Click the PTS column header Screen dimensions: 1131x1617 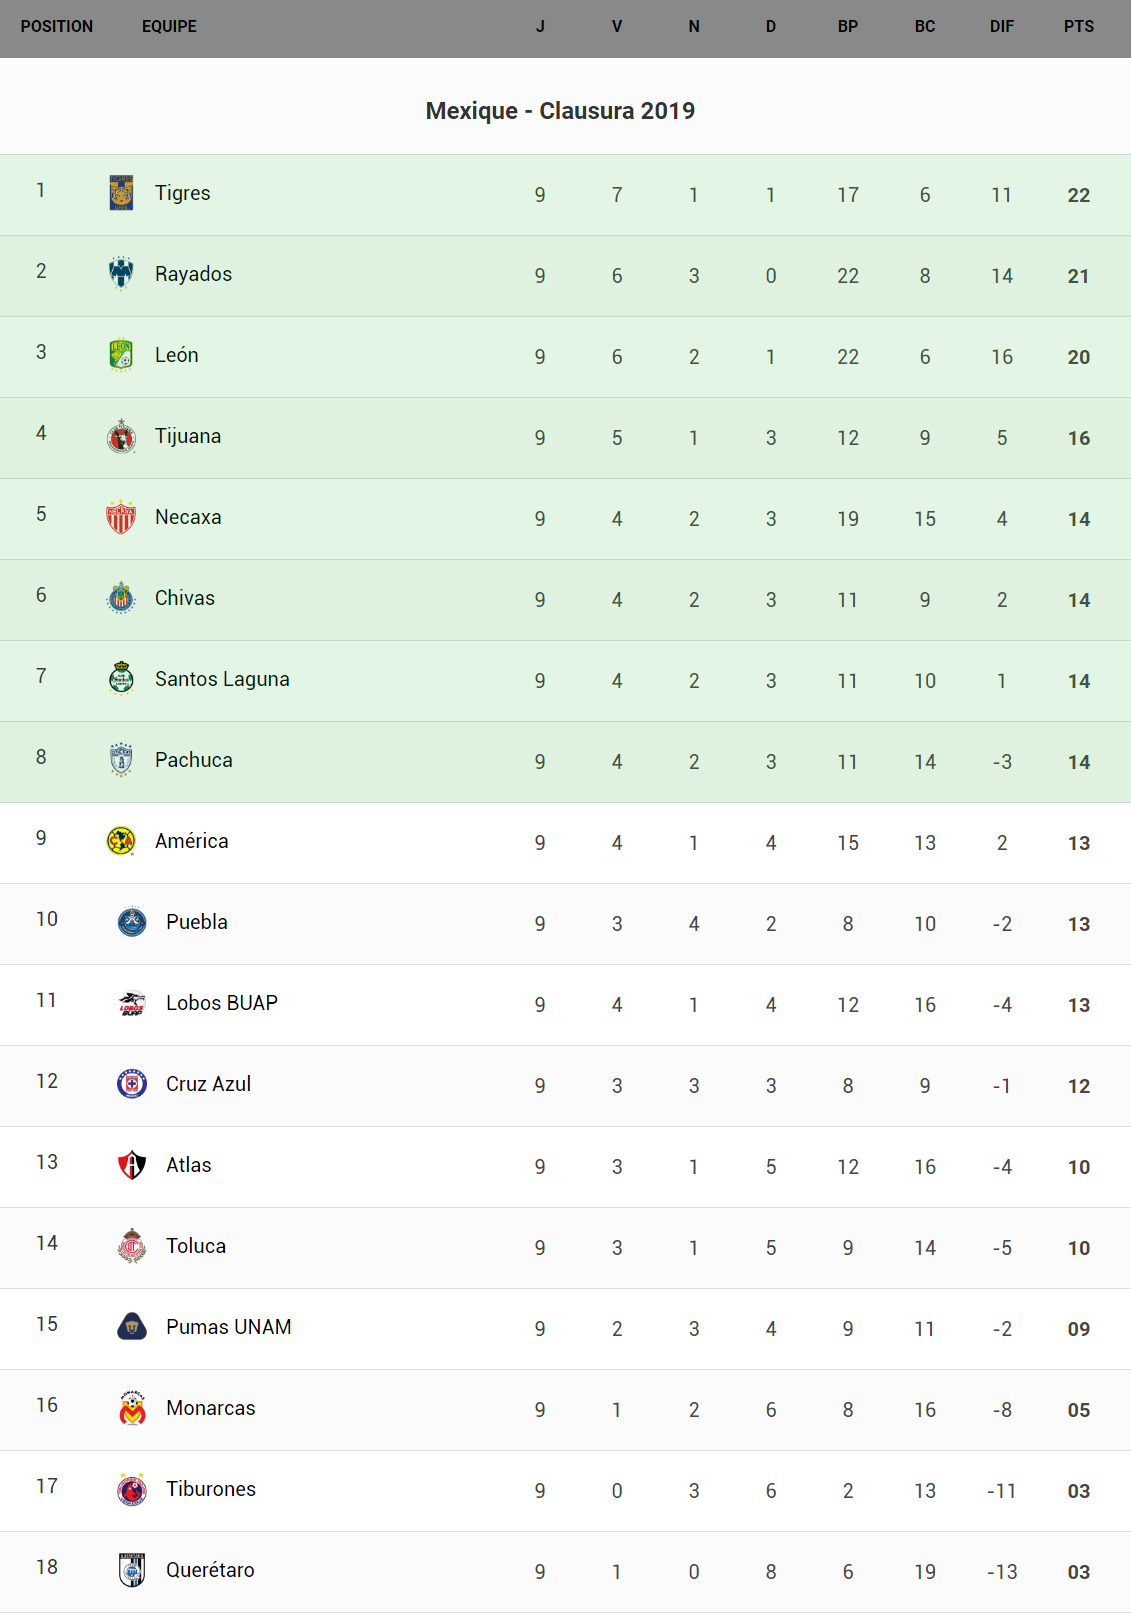coord(1078,27)
